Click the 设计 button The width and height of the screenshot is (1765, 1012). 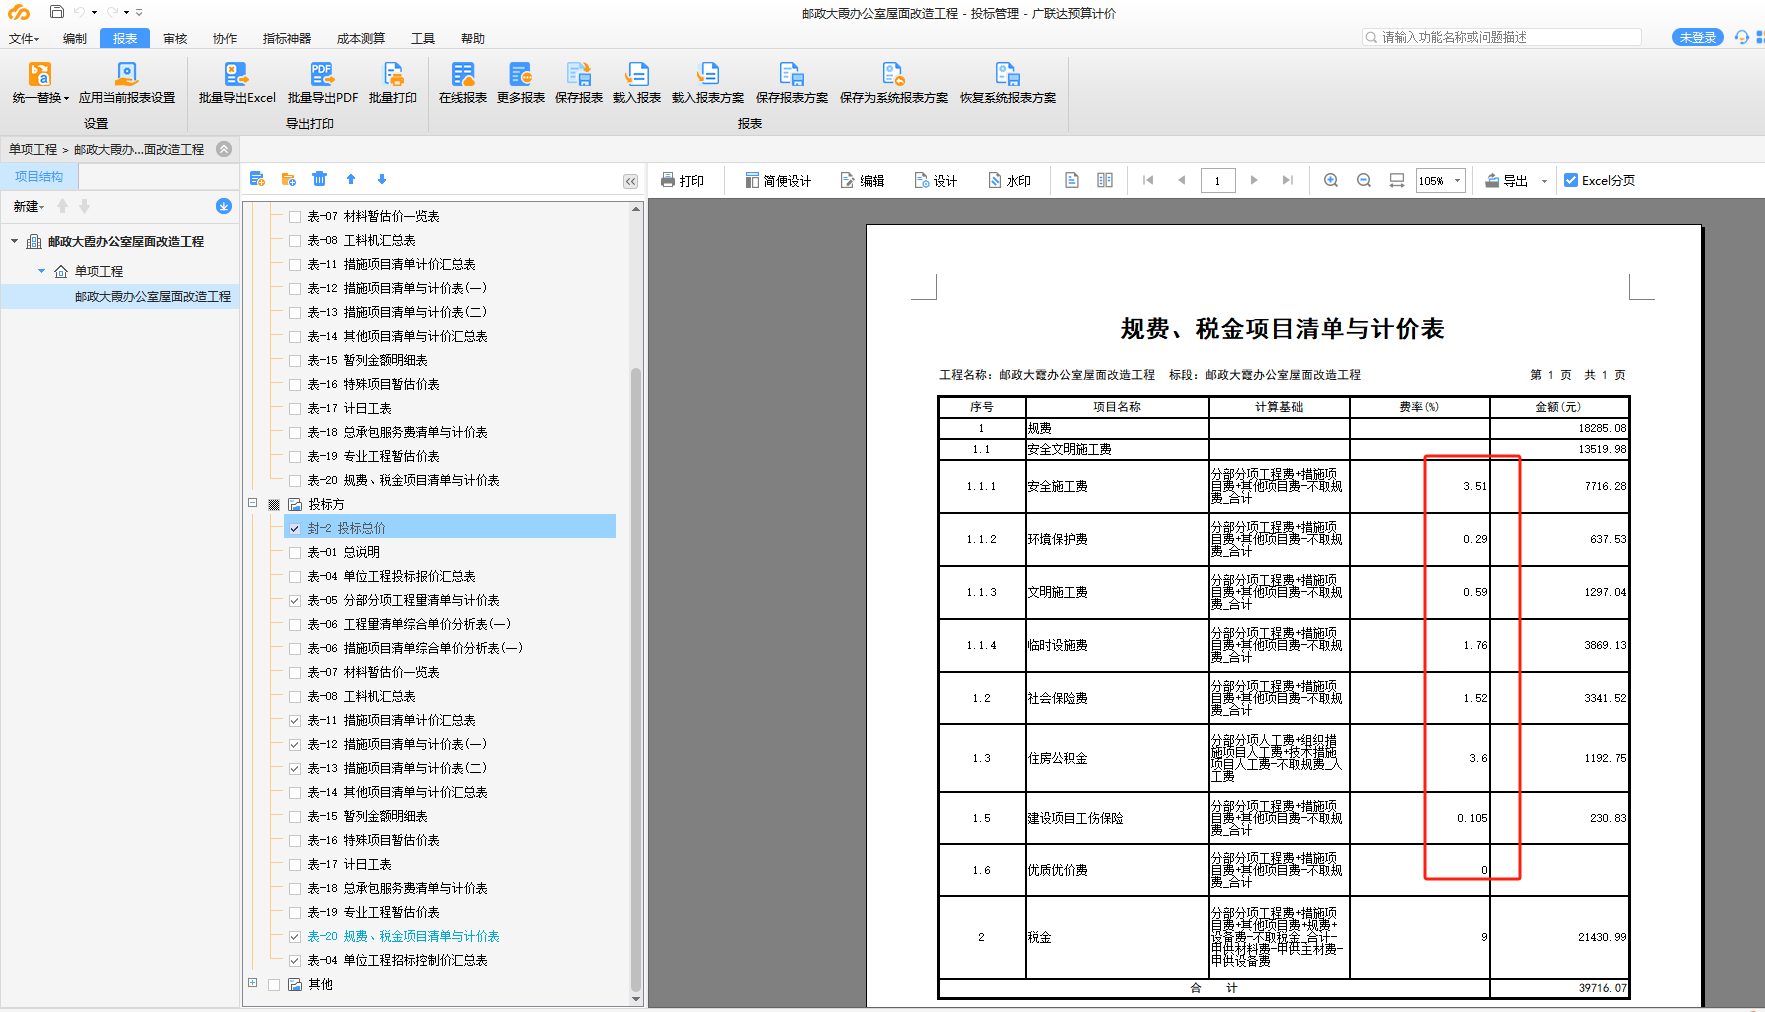[936, 180]
